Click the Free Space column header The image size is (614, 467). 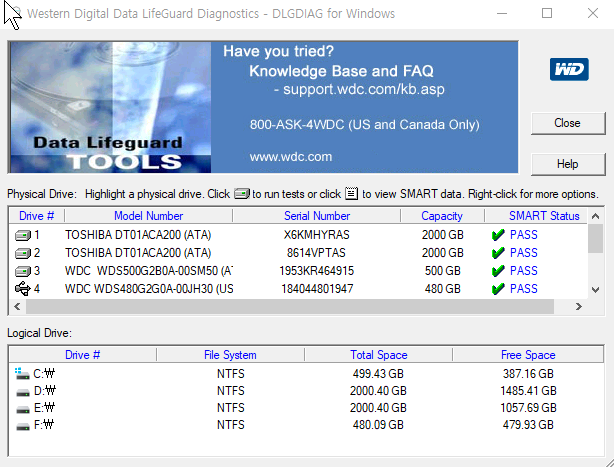point(528,355)
